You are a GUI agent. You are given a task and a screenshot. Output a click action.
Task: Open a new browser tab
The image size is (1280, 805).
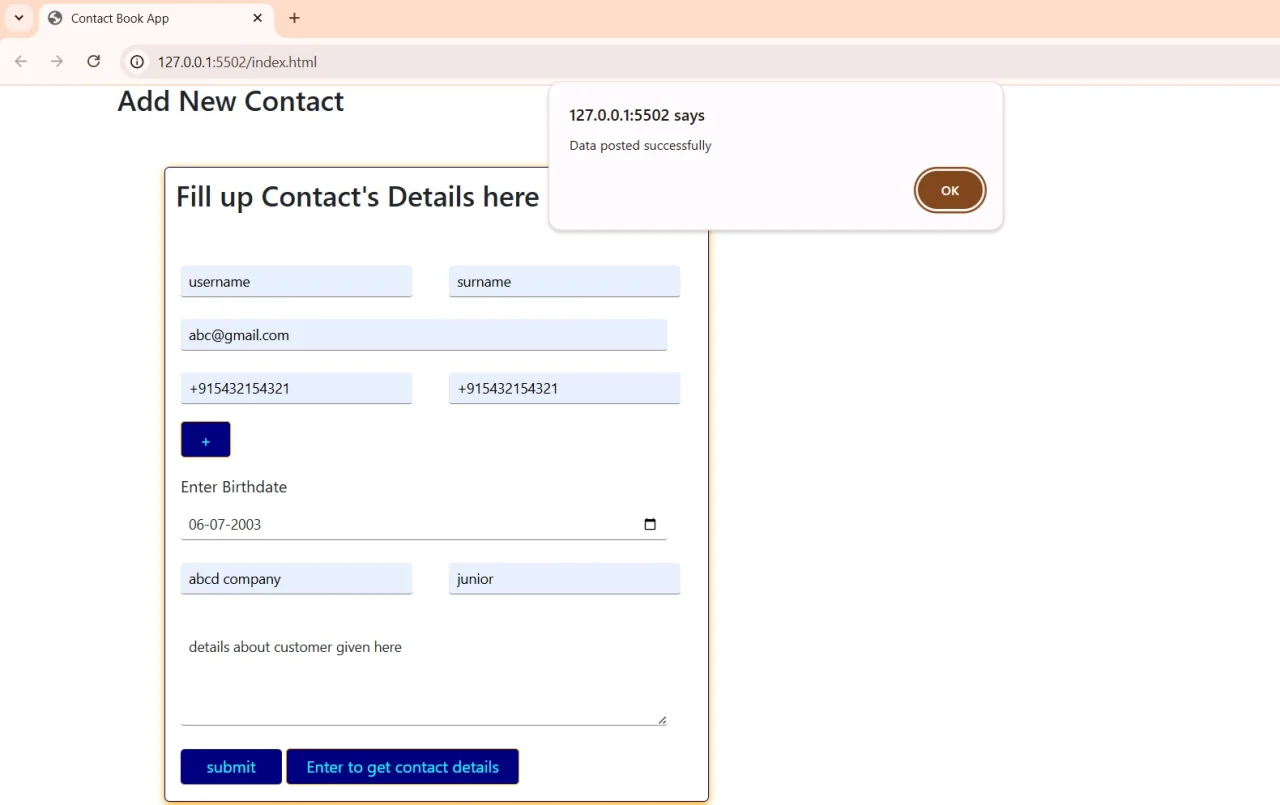pos(294,18)
